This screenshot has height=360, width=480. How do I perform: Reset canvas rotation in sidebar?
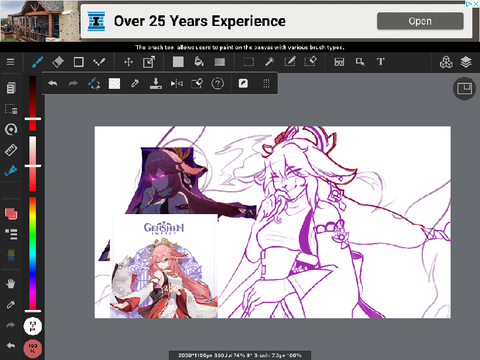11,129
